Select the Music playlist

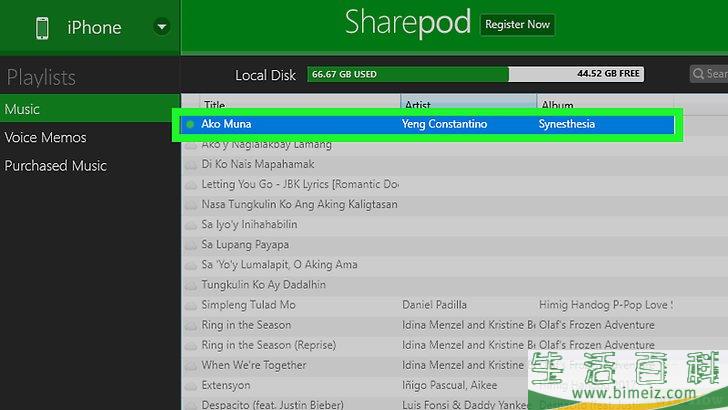[x=90, y=109]
